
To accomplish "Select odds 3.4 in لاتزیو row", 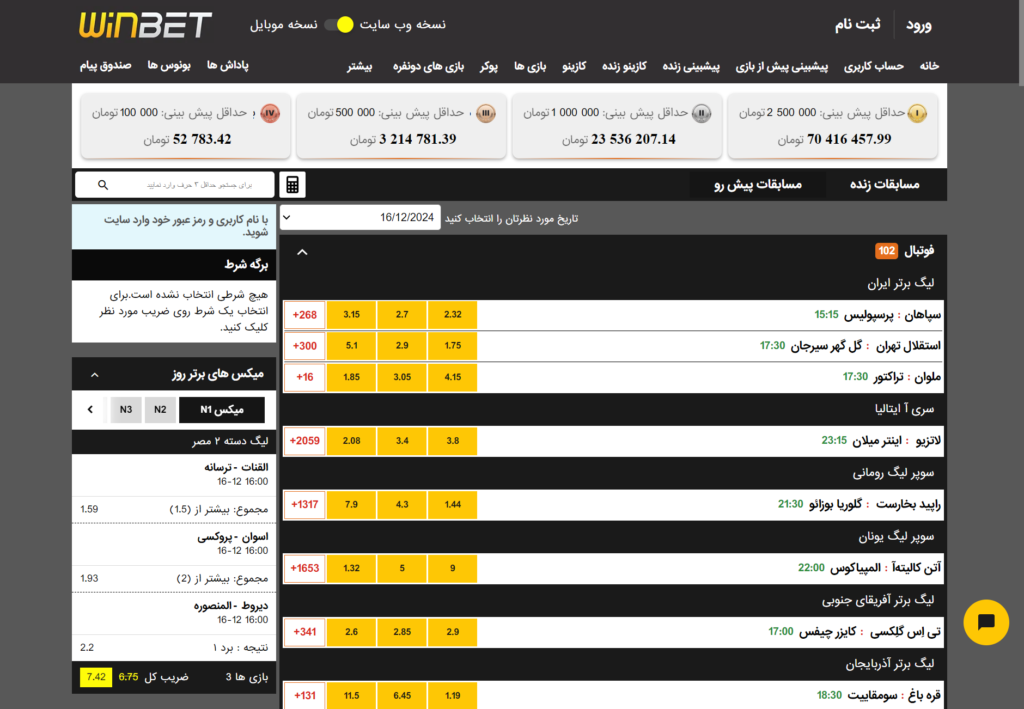I will (402, 441).
